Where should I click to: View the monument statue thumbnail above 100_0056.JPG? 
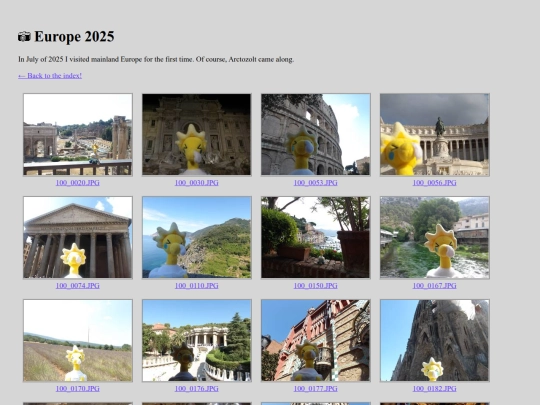[435, 135]
